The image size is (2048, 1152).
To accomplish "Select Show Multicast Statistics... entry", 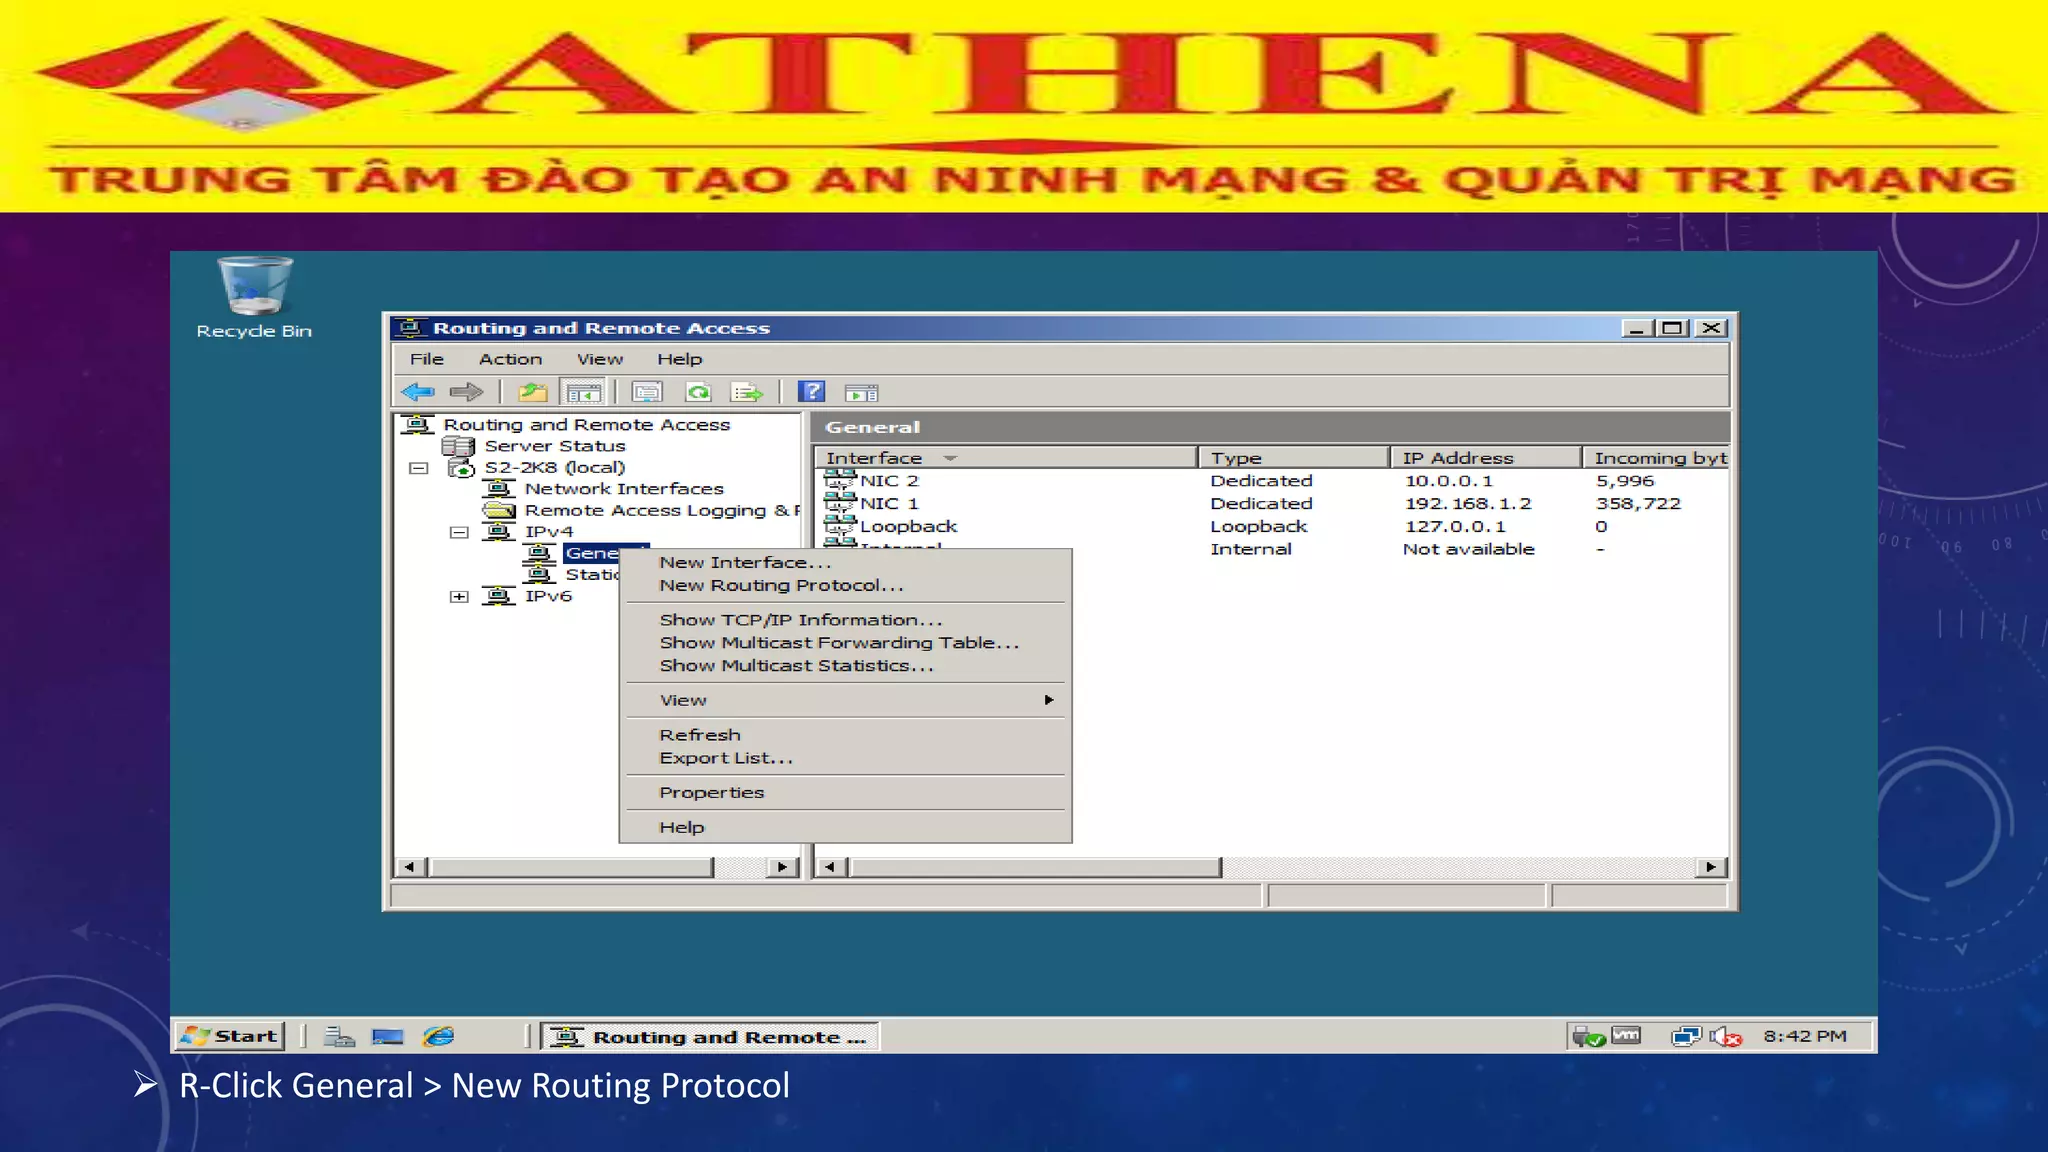I will [x=845, y=666].
